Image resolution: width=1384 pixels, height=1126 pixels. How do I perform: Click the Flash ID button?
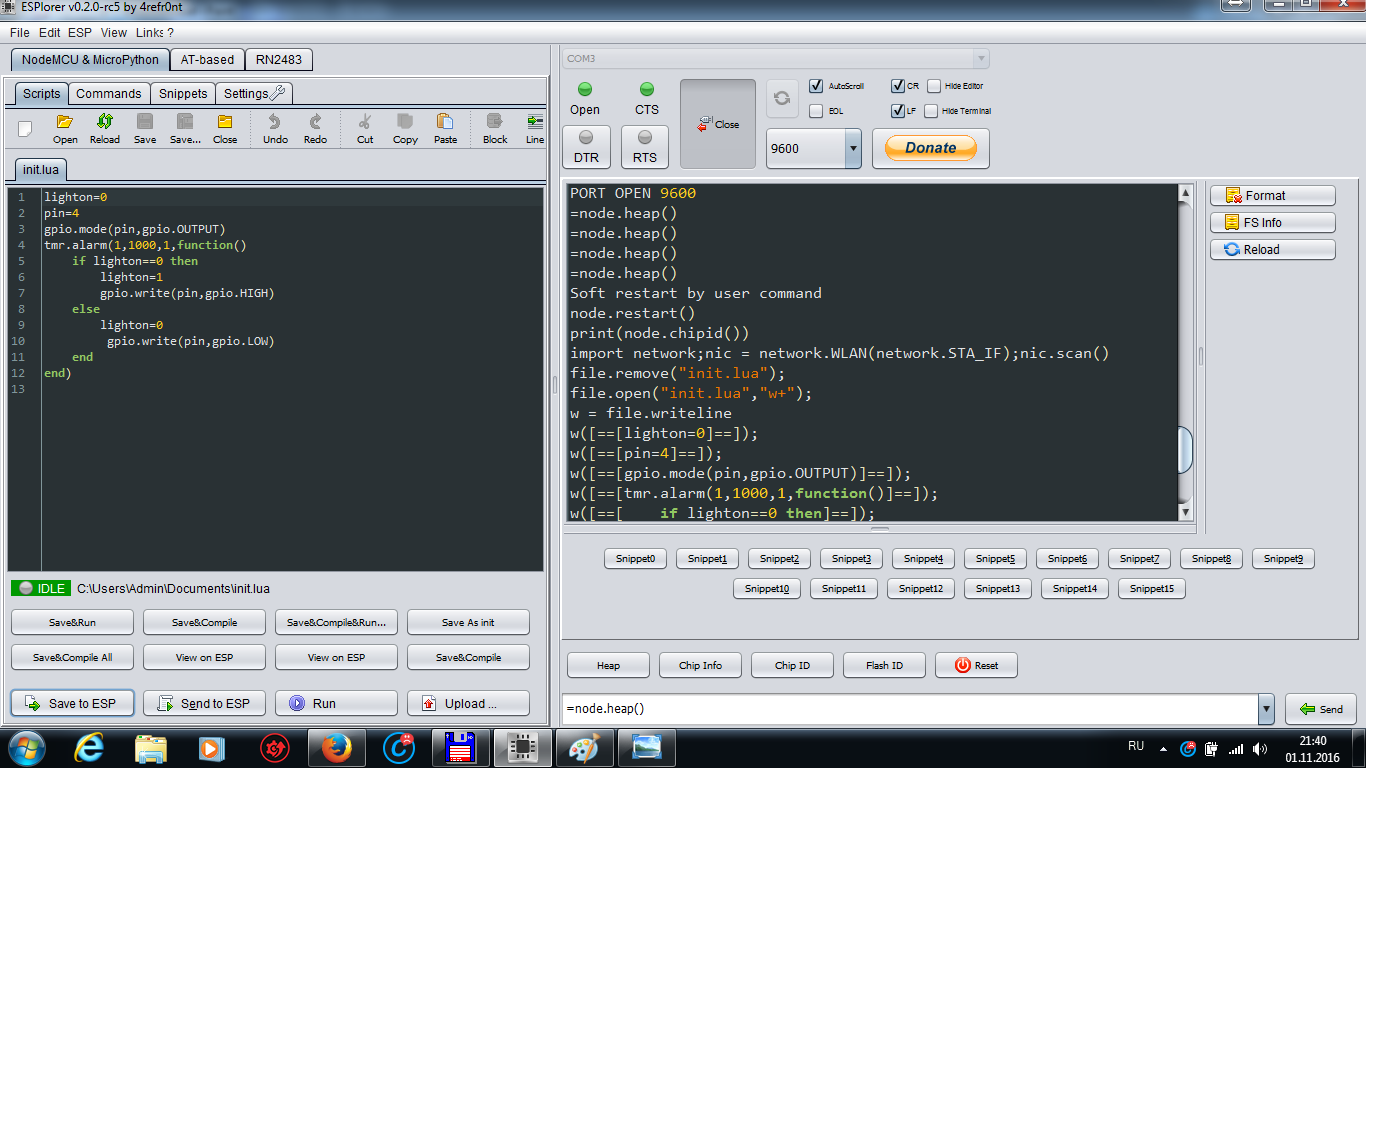pos(884,666)
